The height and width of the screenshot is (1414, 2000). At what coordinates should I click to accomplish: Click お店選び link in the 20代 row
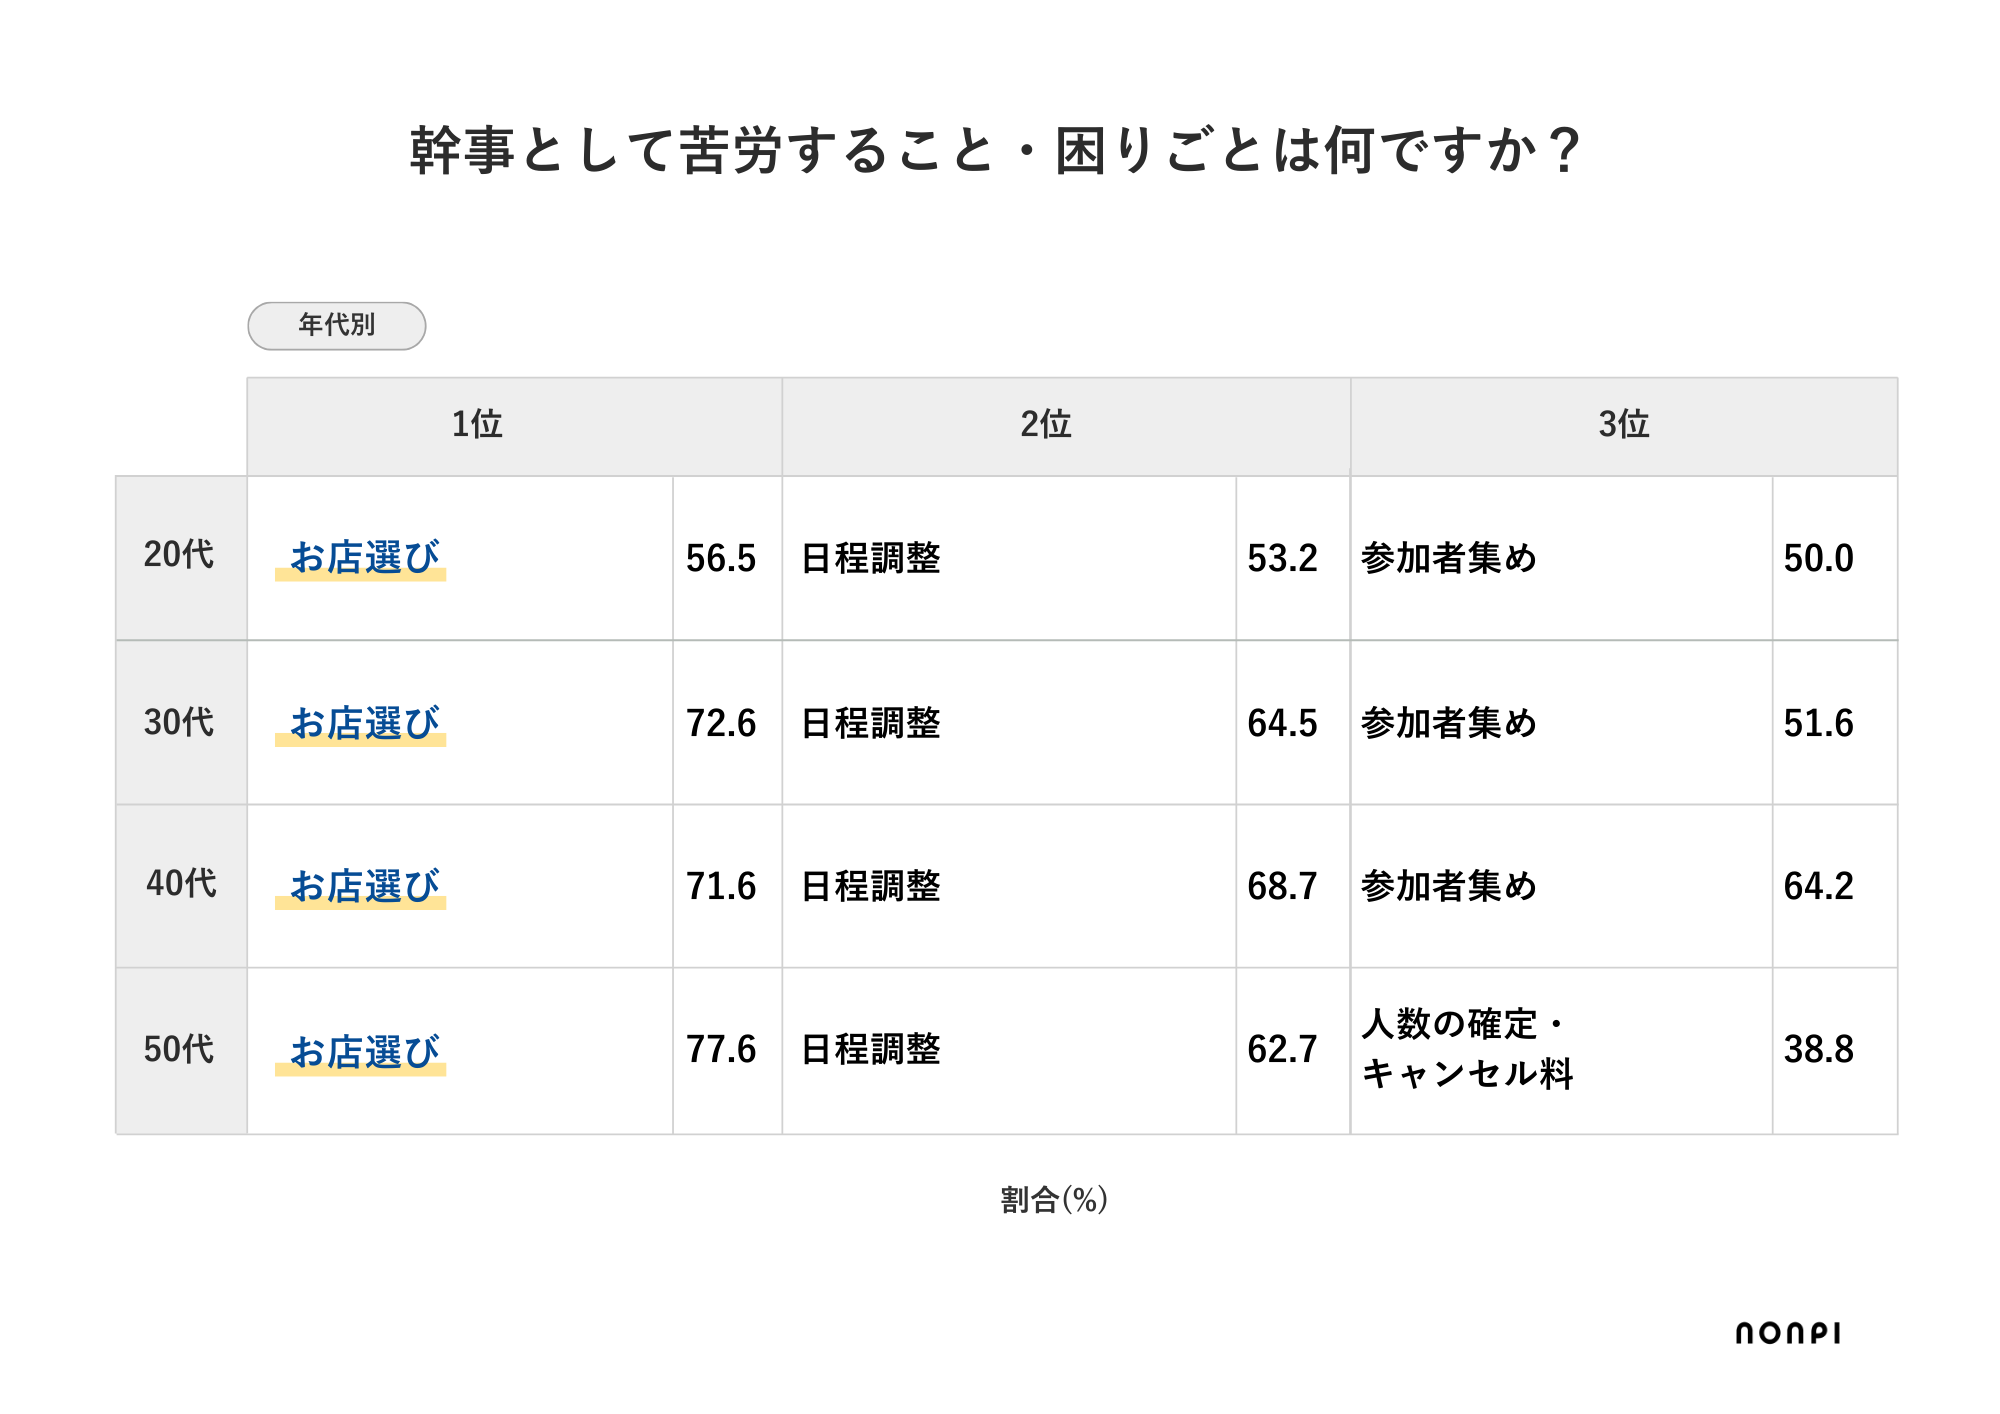tap(364, 558)
